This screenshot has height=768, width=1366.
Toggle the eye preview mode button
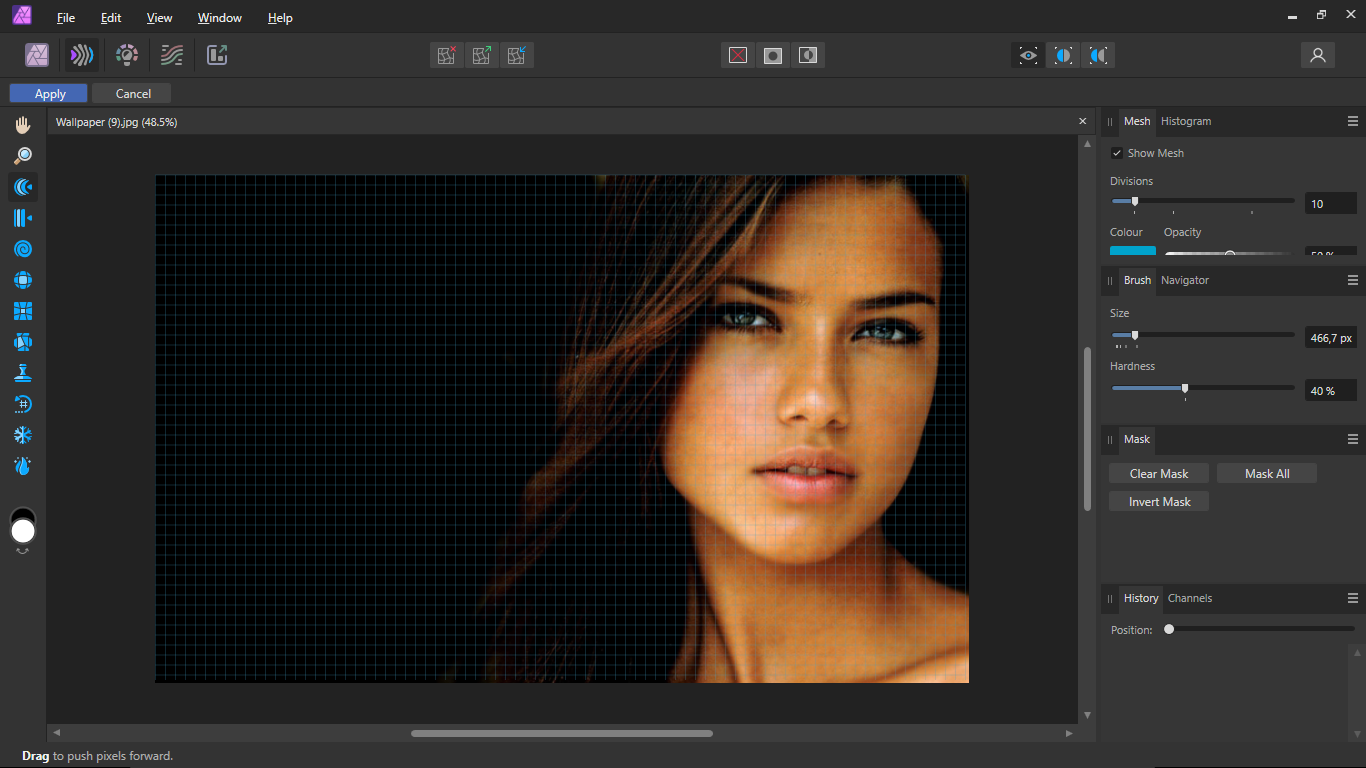pos(1028,55)
